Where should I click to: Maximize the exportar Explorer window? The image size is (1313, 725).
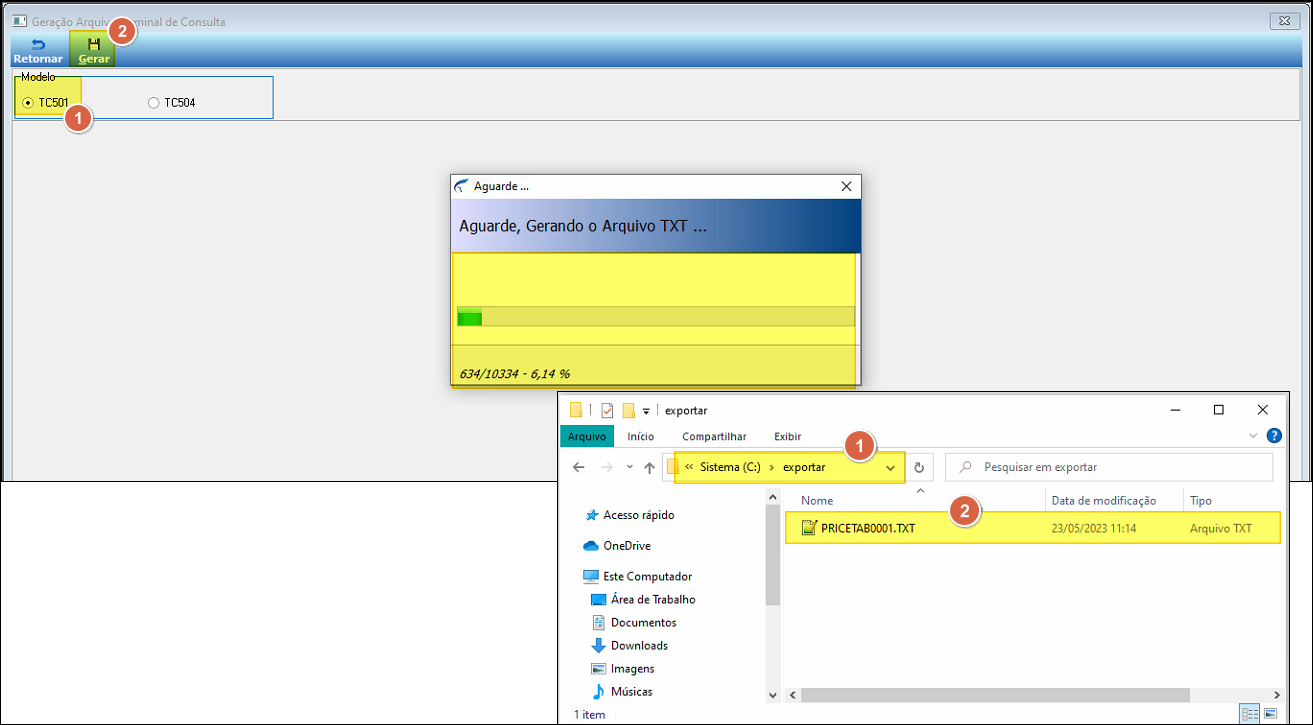(1218, 410)
